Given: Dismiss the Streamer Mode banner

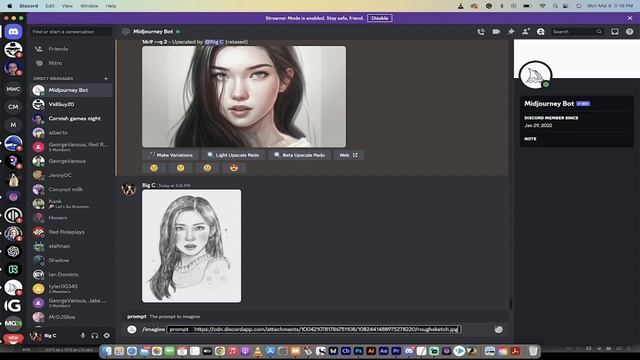Looking at the screenshot, I should click(630, 18).
